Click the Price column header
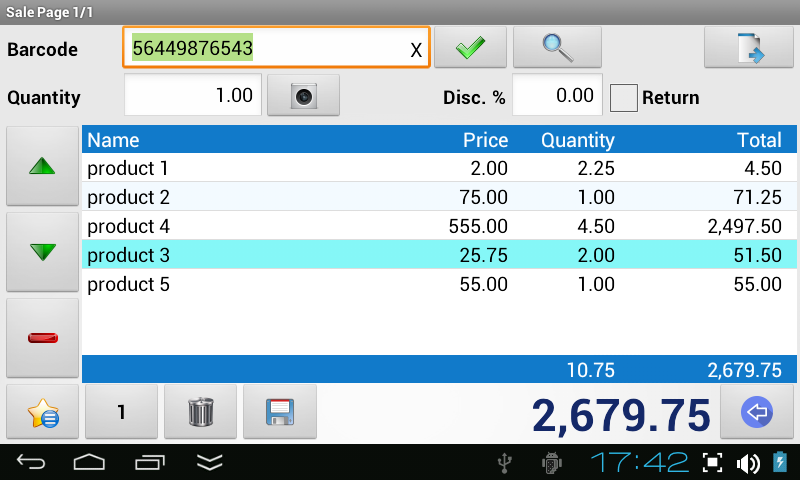Image resolution: width=800 pixels, height=480 pixels. click(485, 140)
